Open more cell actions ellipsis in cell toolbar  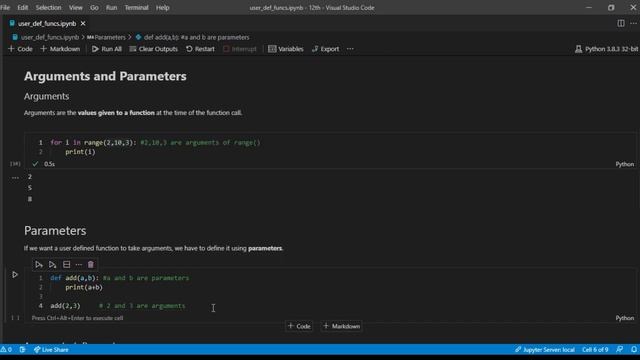79,264
